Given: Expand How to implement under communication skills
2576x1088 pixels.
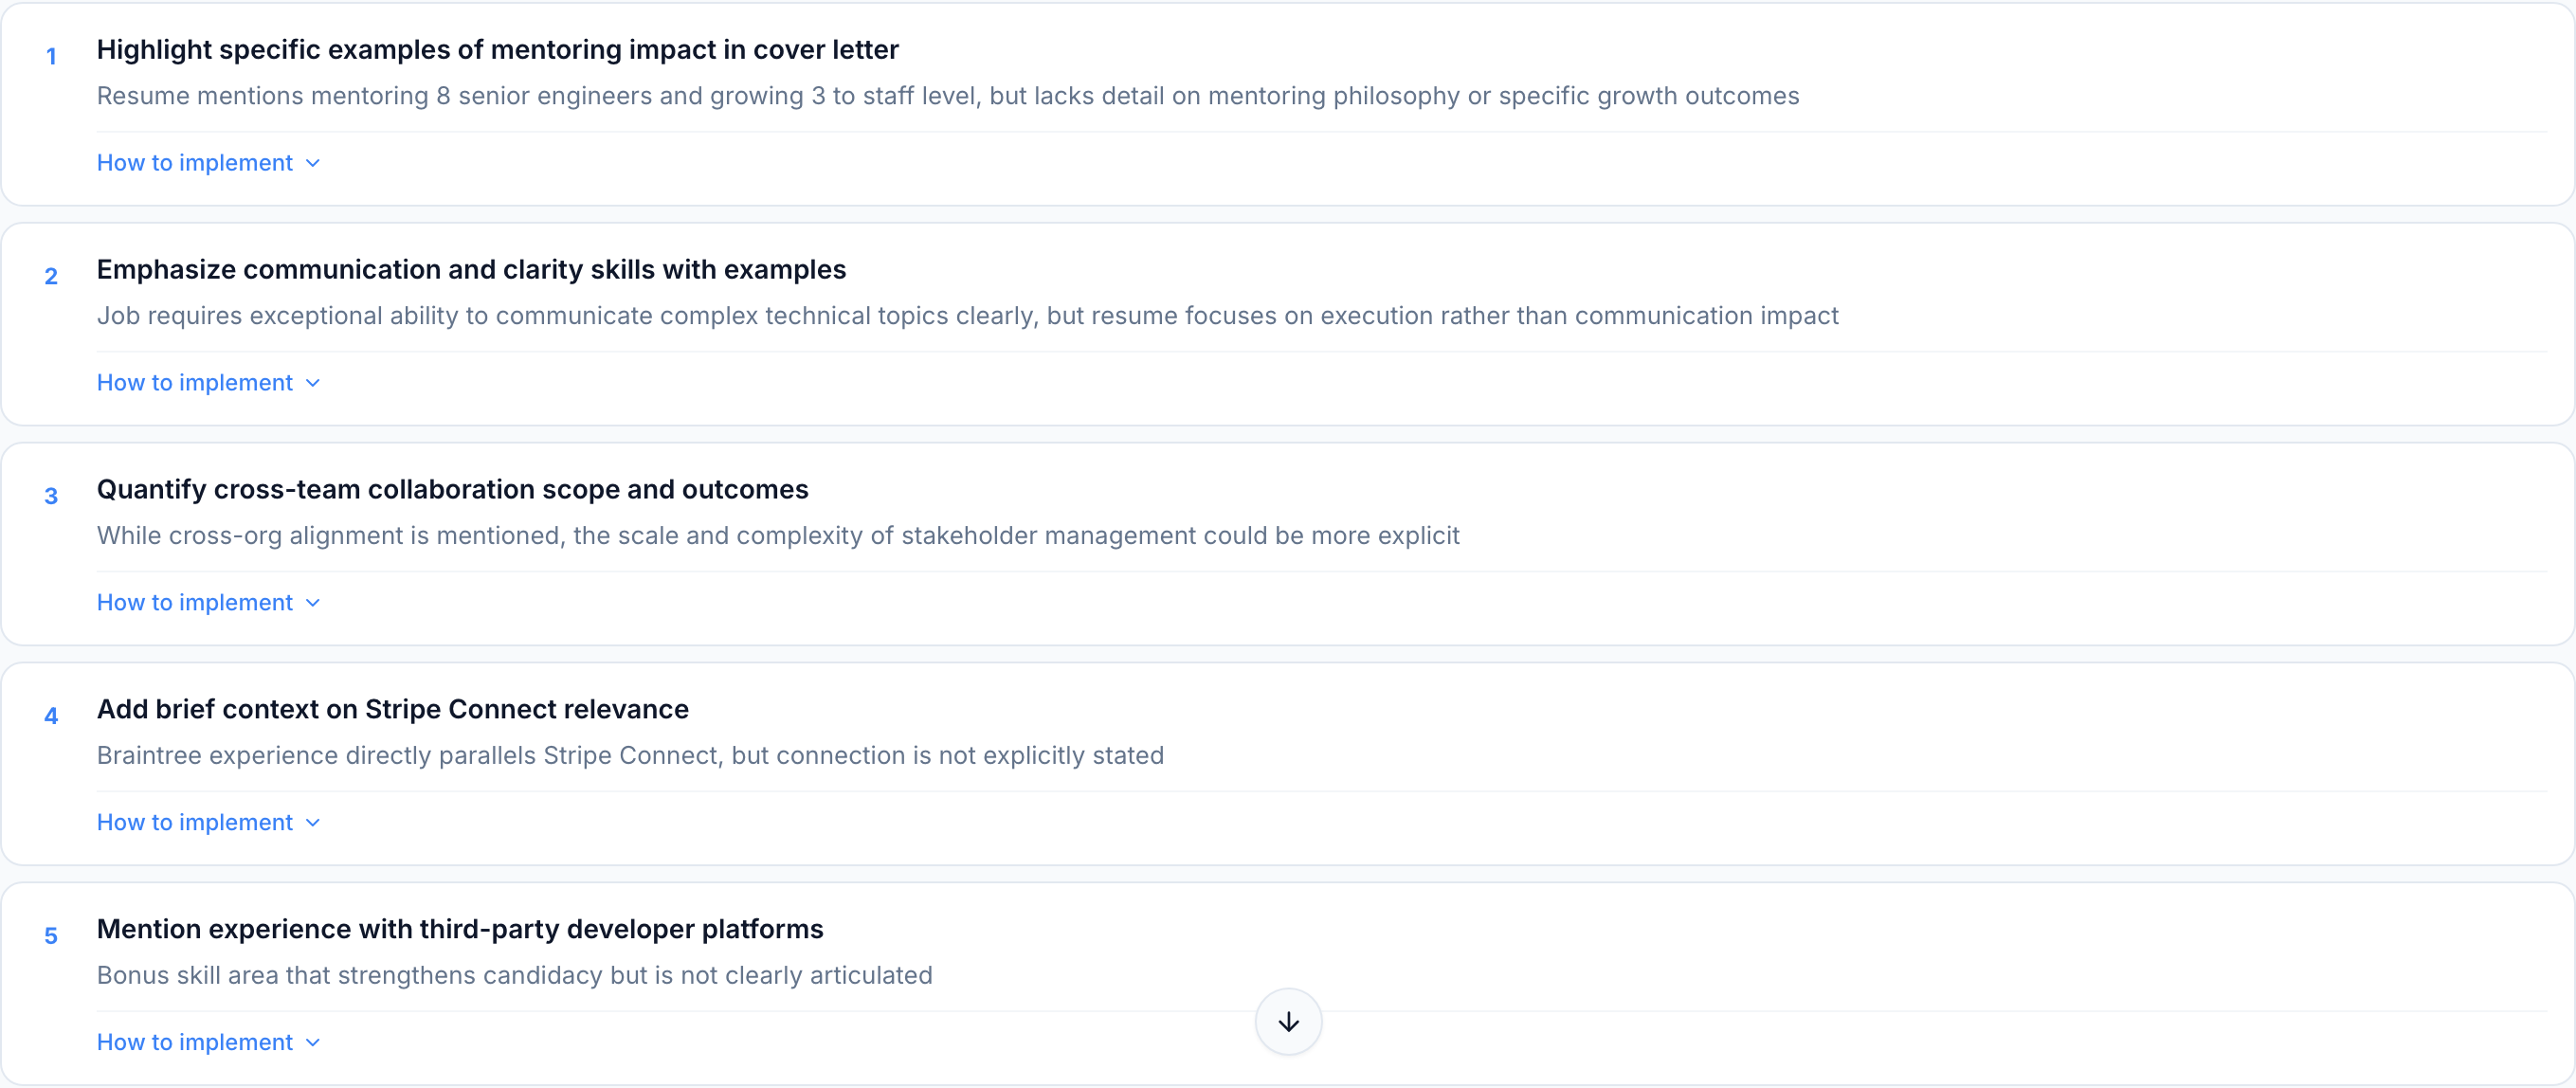Looking at the screenshot, I should [x=208, y=383].
